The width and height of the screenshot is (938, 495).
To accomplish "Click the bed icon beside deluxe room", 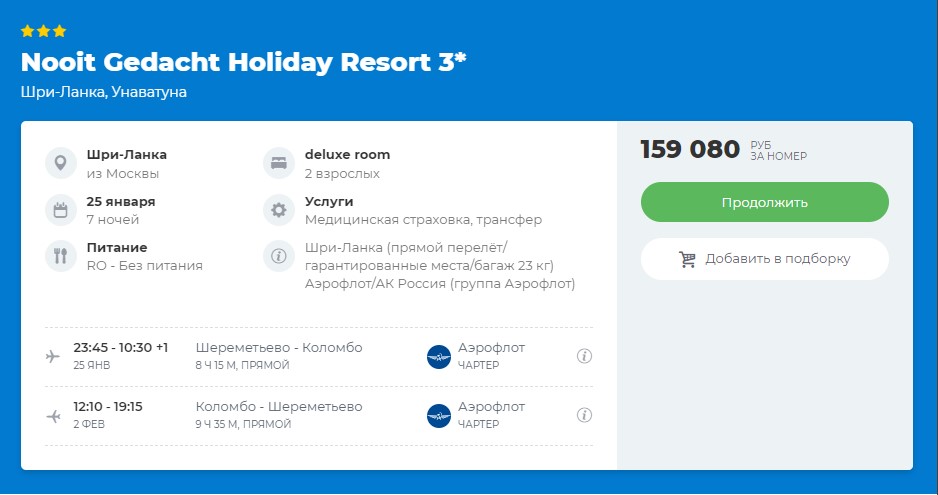I will [279, 163].
